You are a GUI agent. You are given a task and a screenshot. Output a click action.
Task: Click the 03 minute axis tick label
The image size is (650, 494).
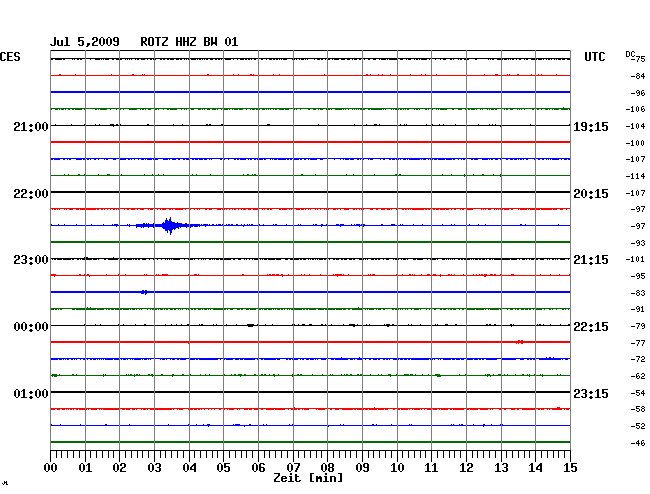point(154,468)
